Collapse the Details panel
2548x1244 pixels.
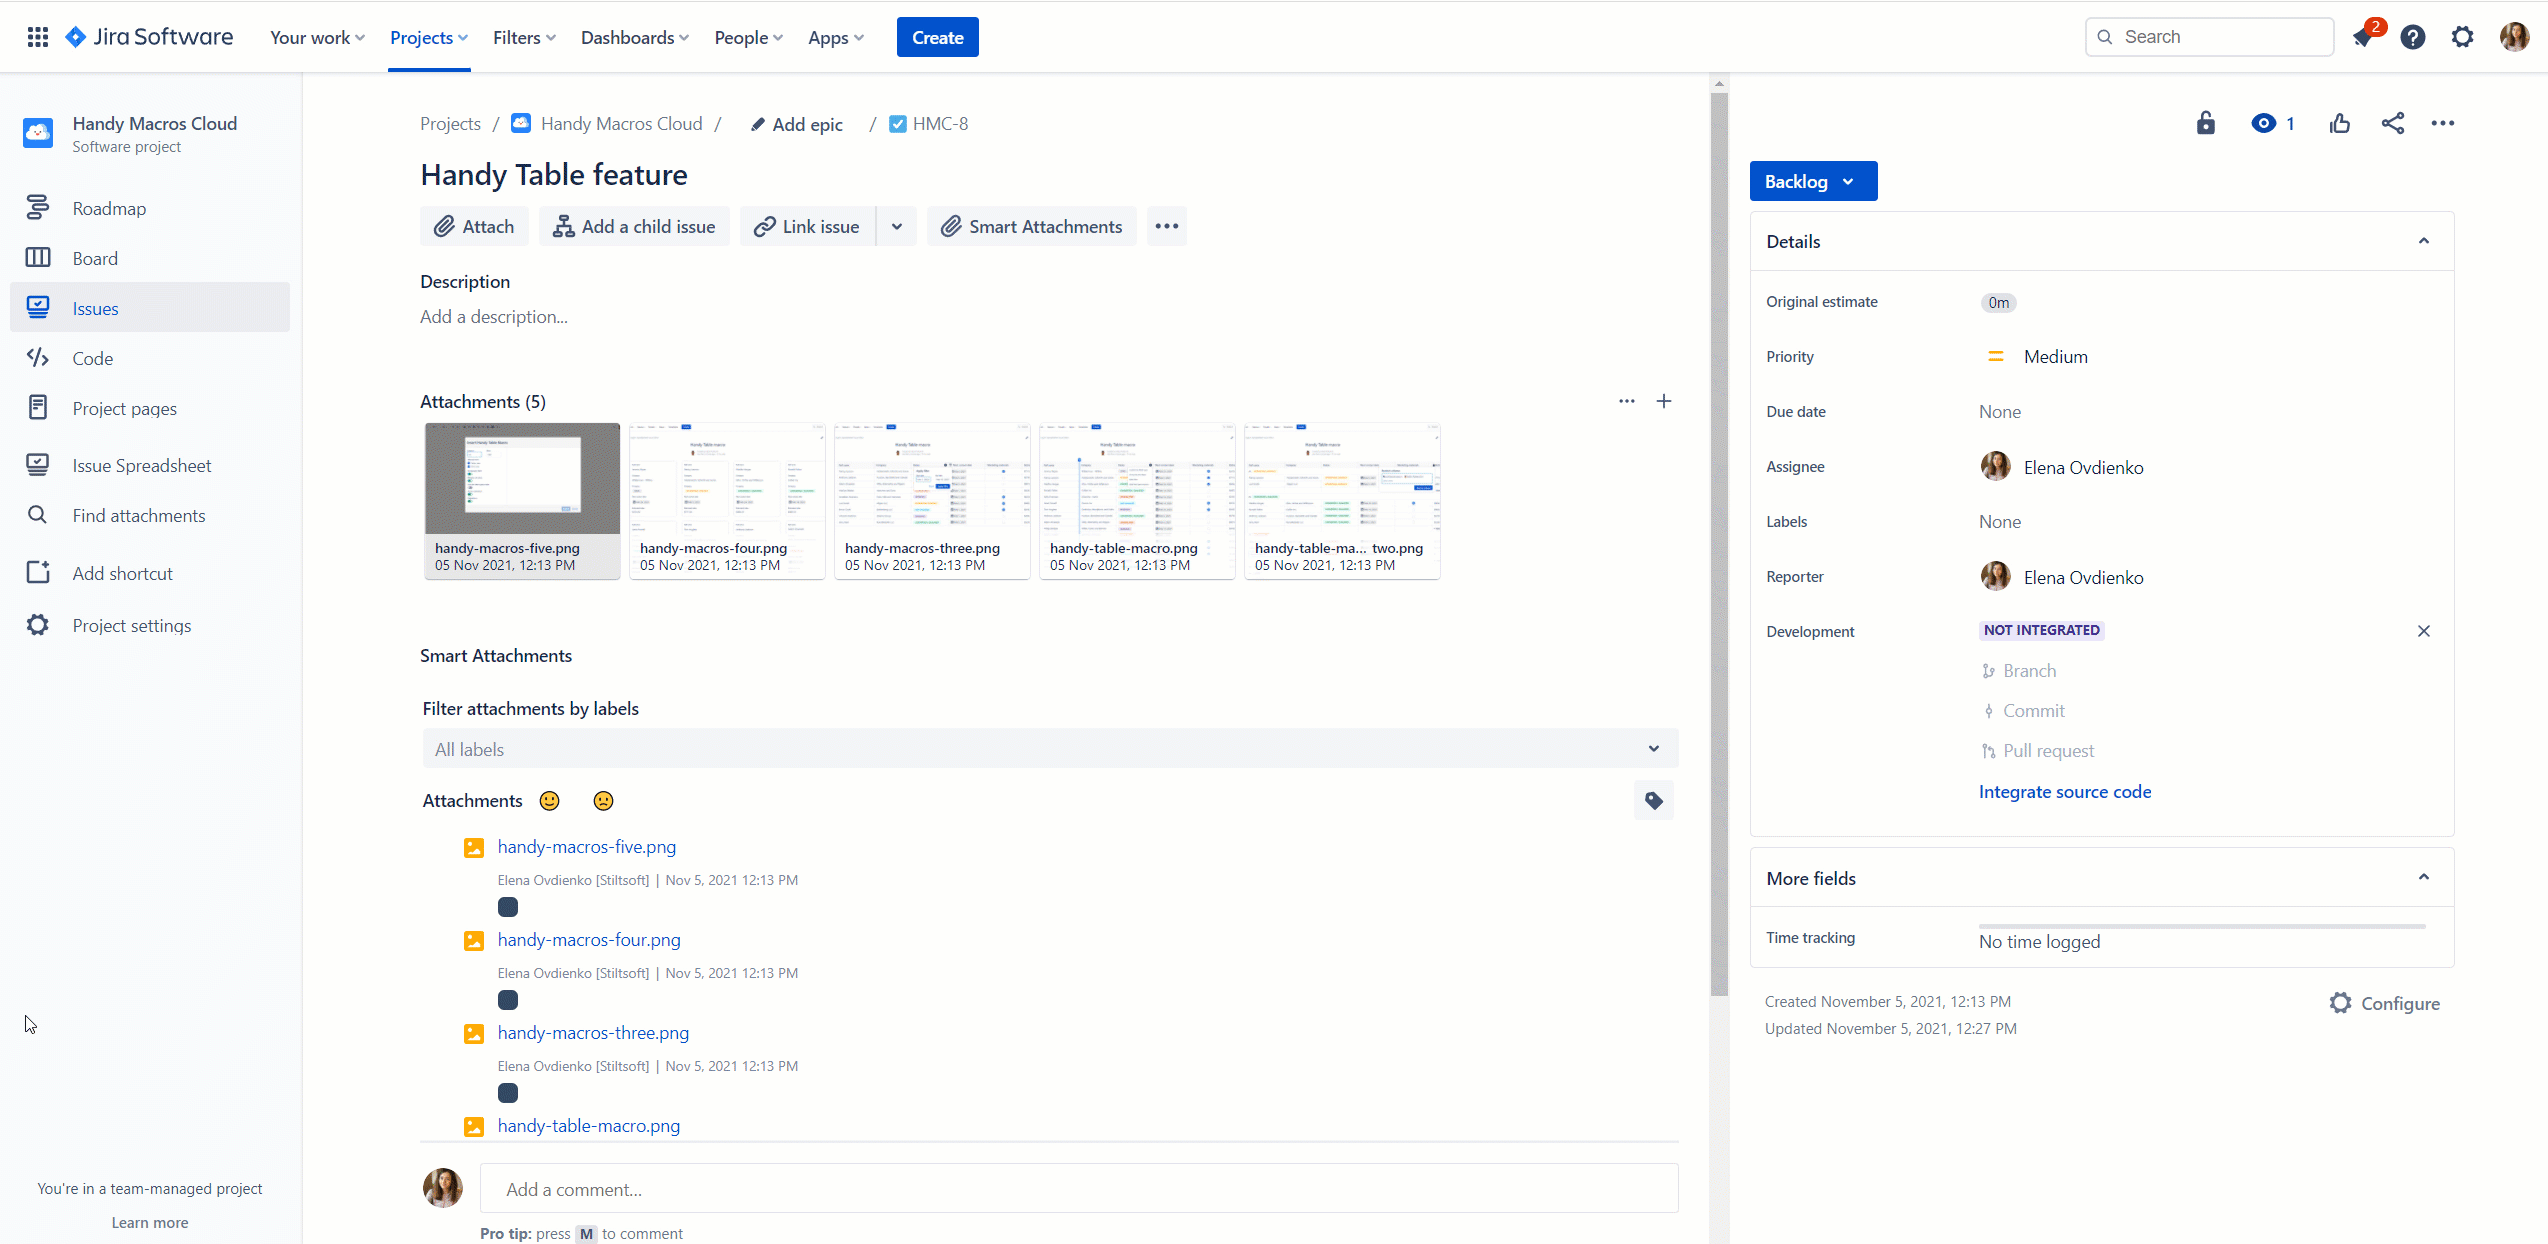click(x=2424, y=241)
